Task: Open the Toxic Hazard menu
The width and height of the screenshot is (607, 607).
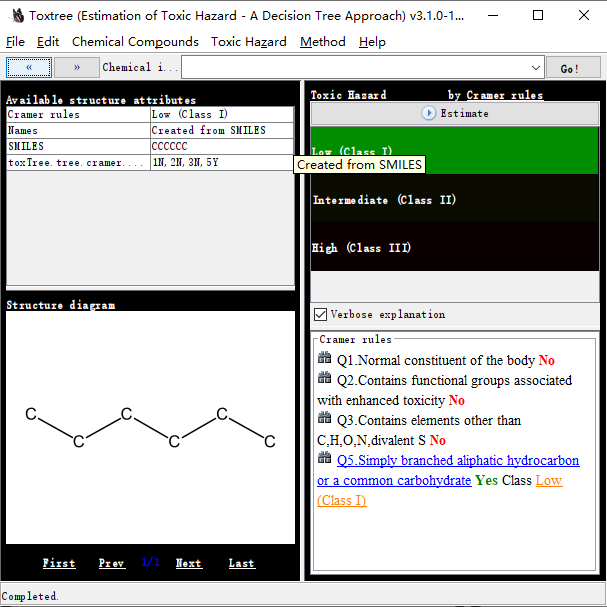Action: click(x=248, y=42)
